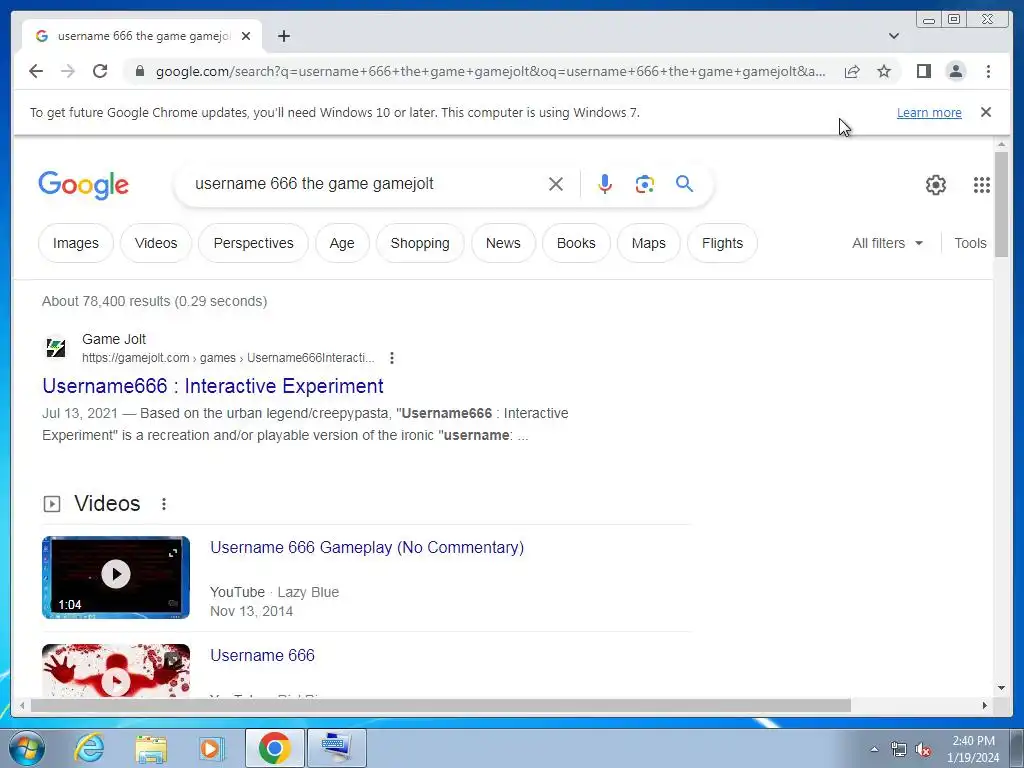Switch to Flights results
The image size is (1024, 768).
click(722, 243)
